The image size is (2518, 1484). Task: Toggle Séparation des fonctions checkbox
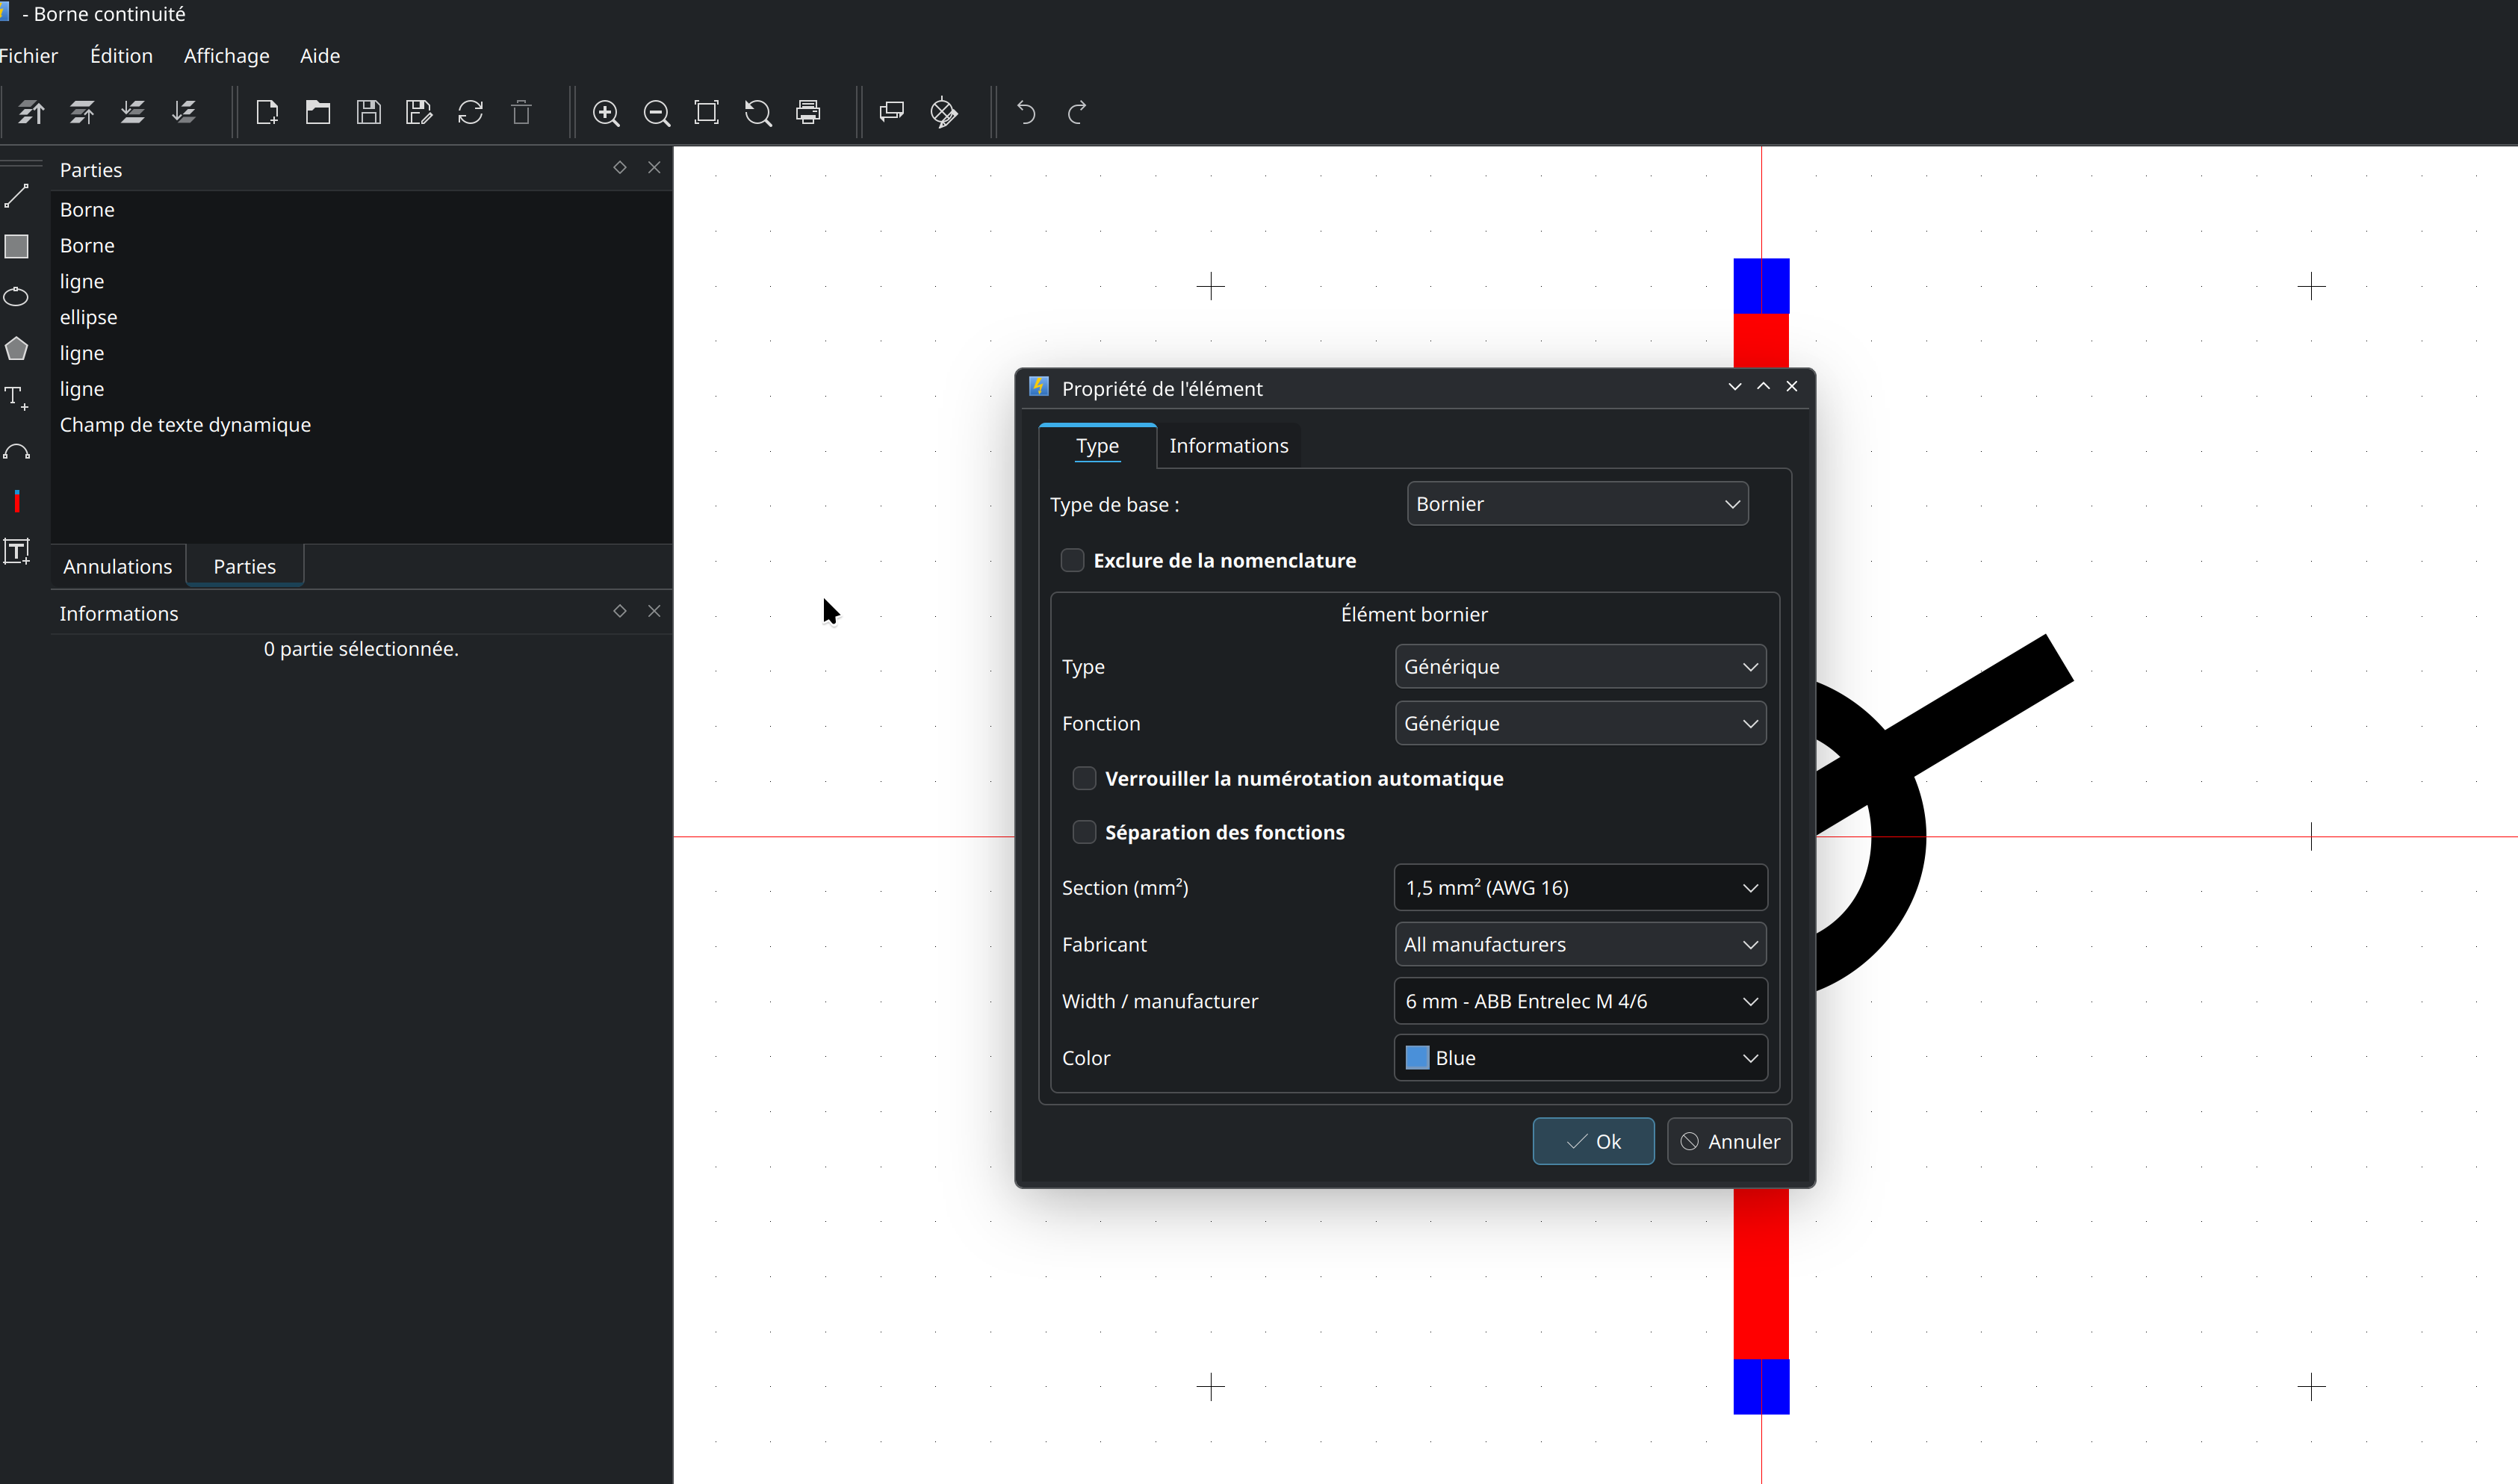1084,832
